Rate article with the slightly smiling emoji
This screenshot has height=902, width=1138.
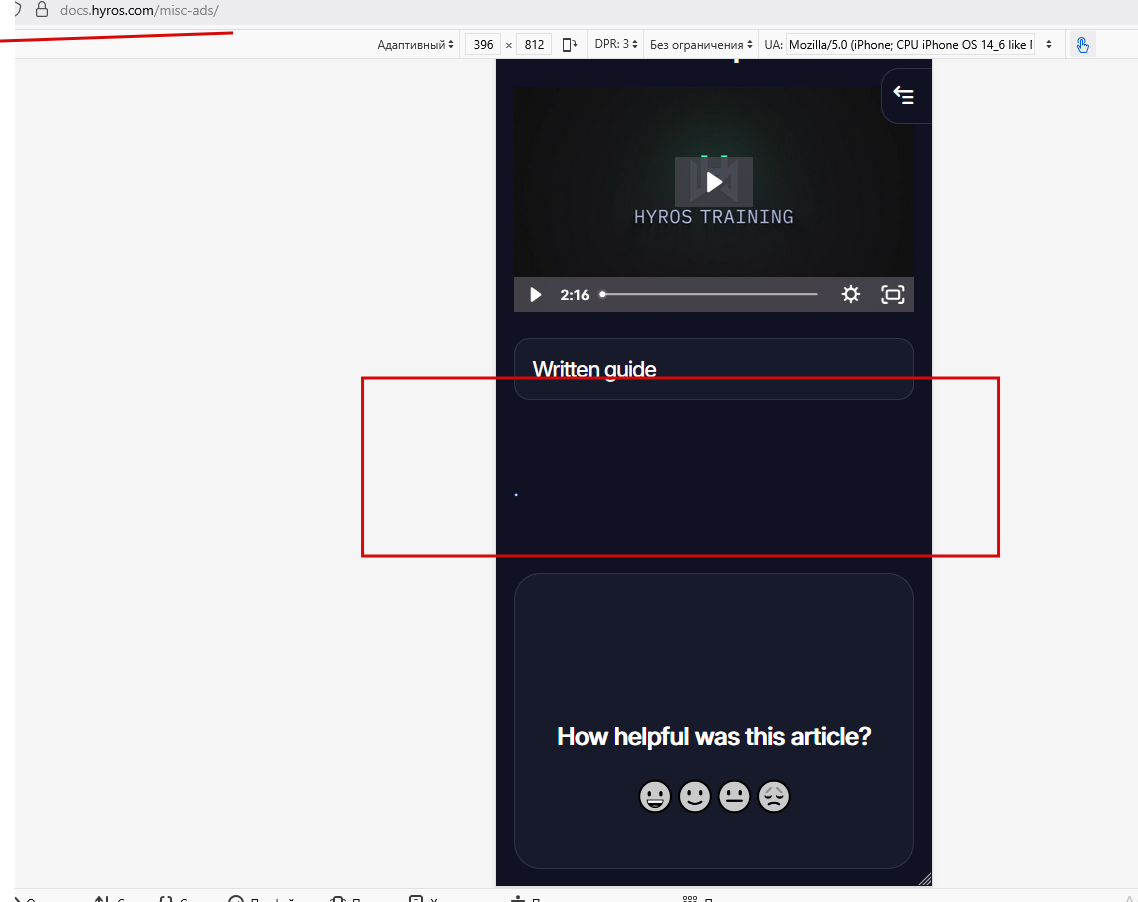[695, 796]
